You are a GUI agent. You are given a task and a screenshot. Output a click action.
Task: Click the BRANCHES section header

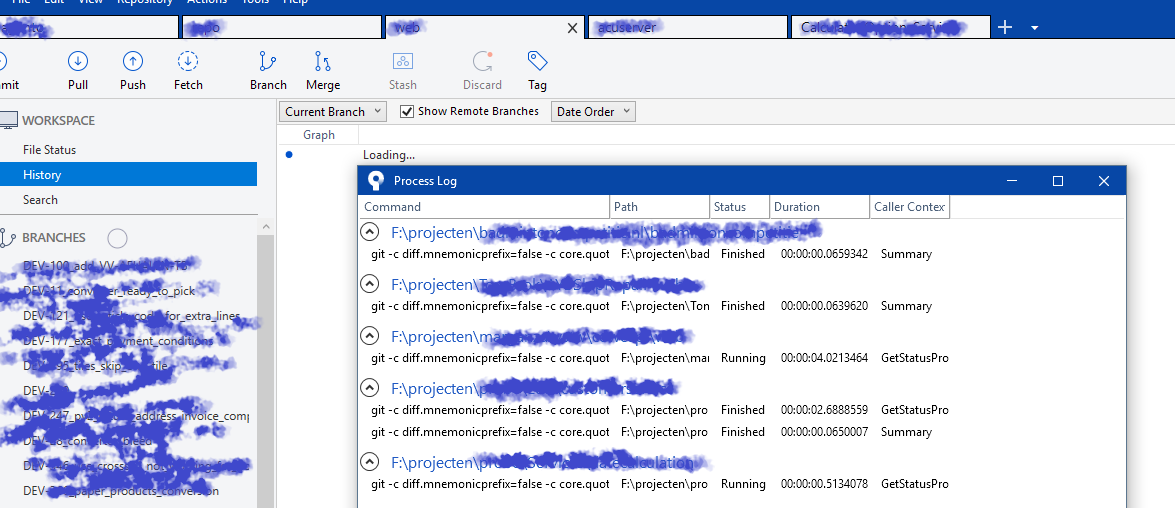(x=54, y=238)
